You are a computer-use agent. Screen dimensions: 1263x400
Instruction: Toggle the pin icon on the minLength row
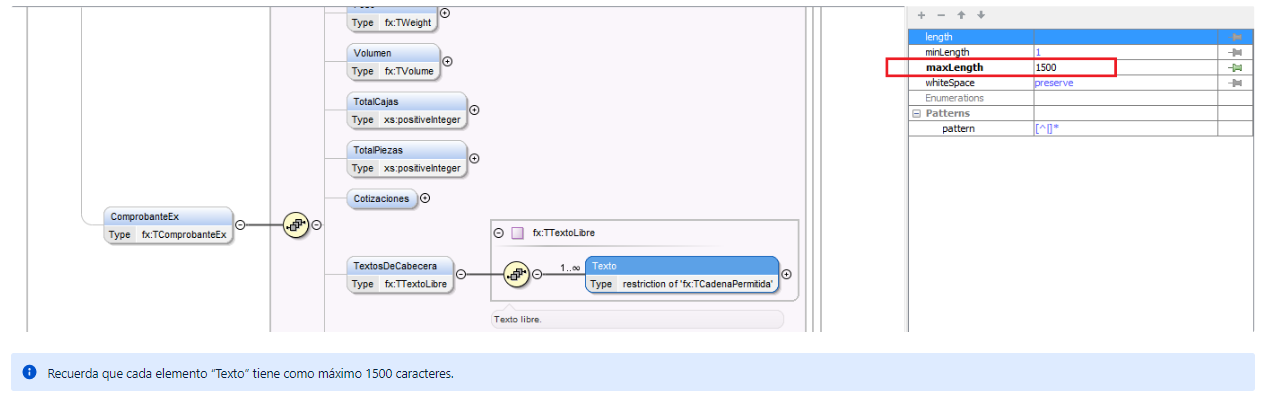click(x=1236, y=52)
